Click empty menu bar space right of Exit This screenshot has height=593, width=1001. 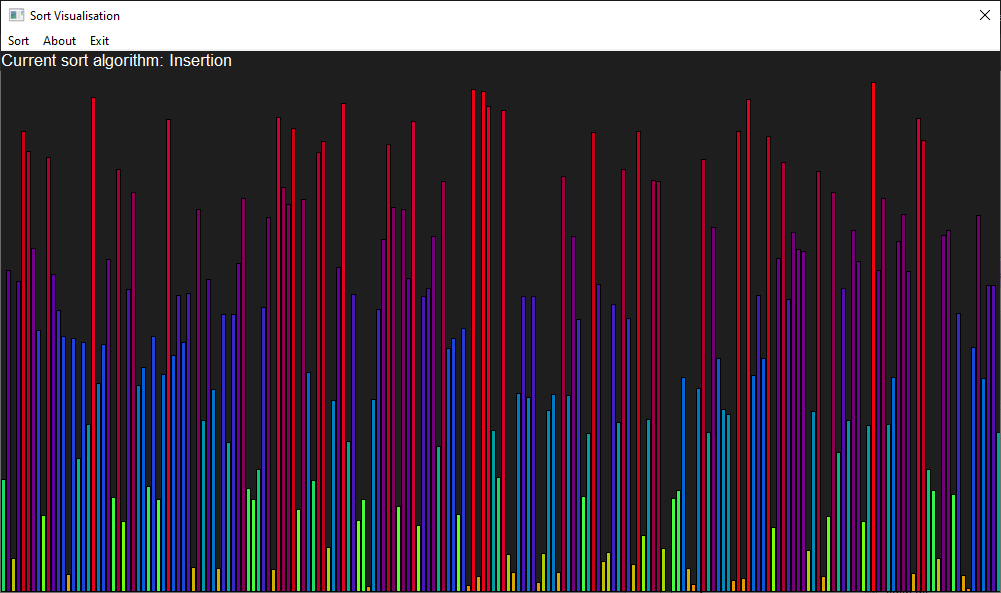tap(500, 41)
